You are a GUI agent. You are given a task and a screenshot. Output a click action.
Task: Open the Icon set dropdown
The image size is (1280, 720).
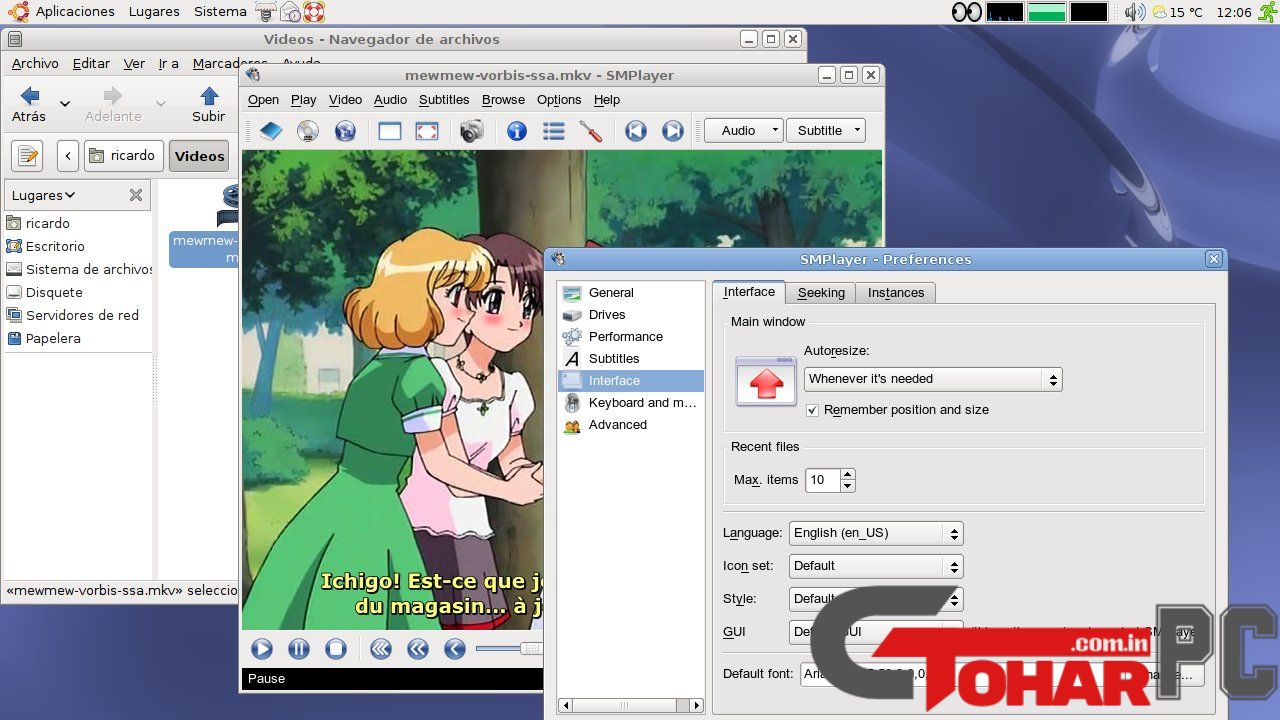876,566
